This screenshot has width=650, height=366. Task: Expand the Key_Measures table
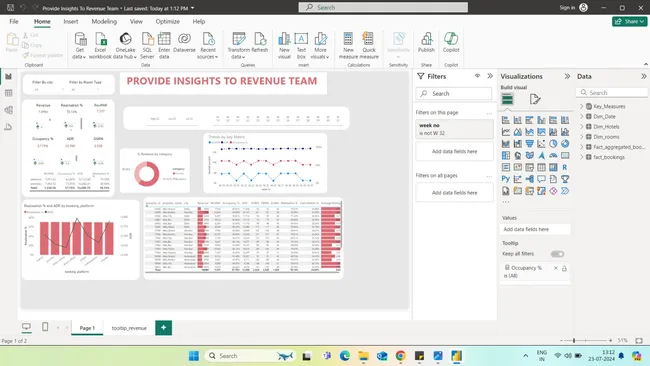(x=582, y=107)
